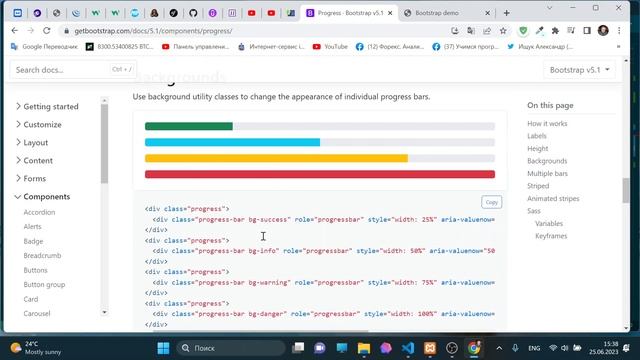Expand the Customize section
The height and width of the screenshot is (360, 640).
[38, 124]
